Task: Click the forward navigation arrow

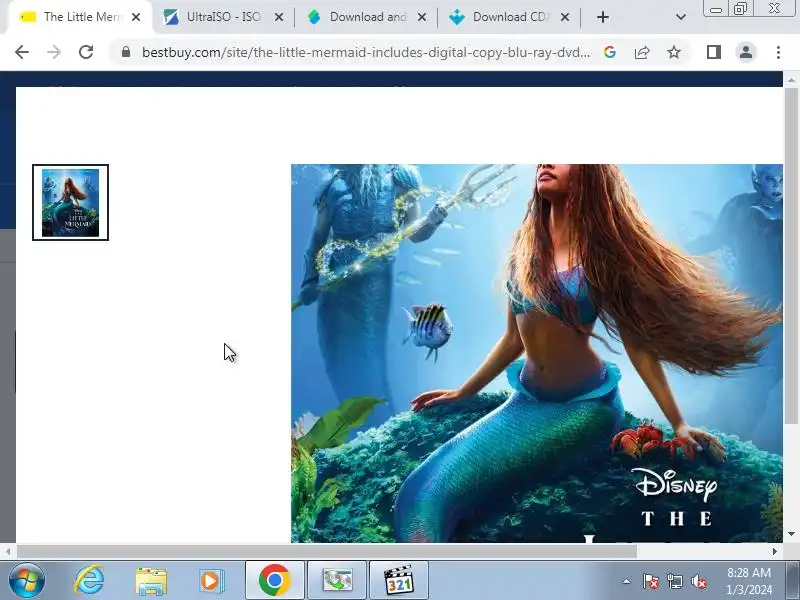Action: coord(54,52)
